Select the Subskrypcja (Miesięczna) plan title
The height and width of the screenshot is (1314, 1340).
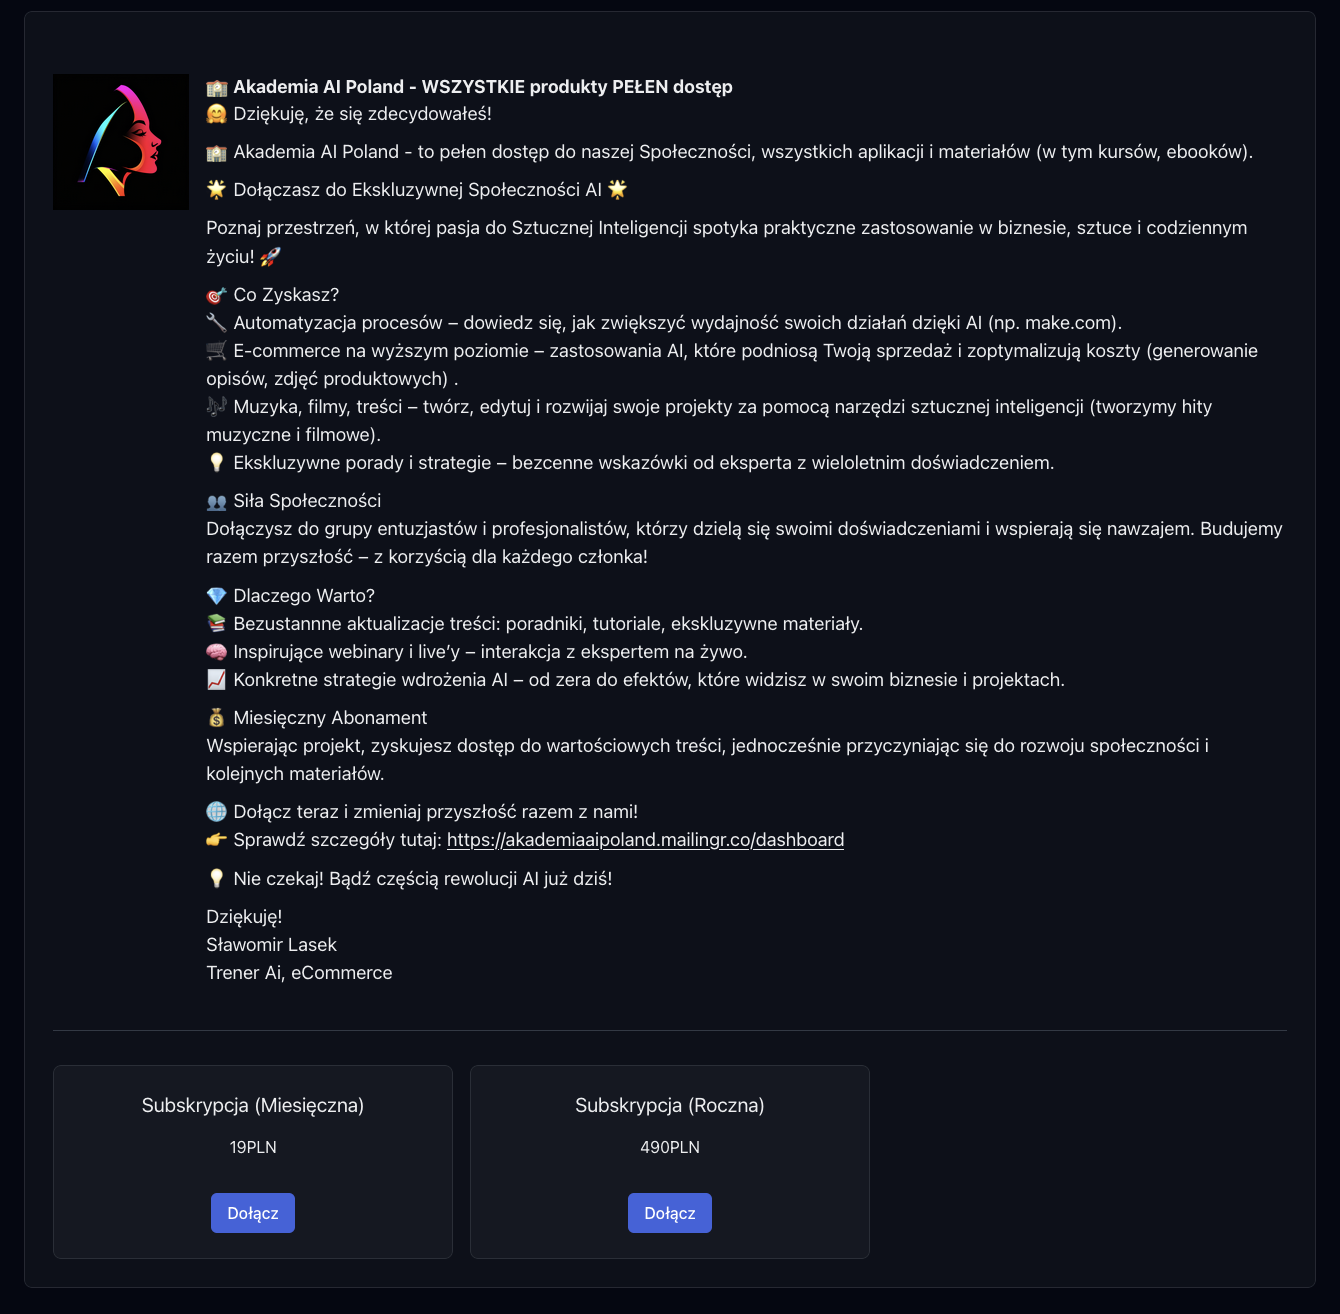(x=253, y=1105)
